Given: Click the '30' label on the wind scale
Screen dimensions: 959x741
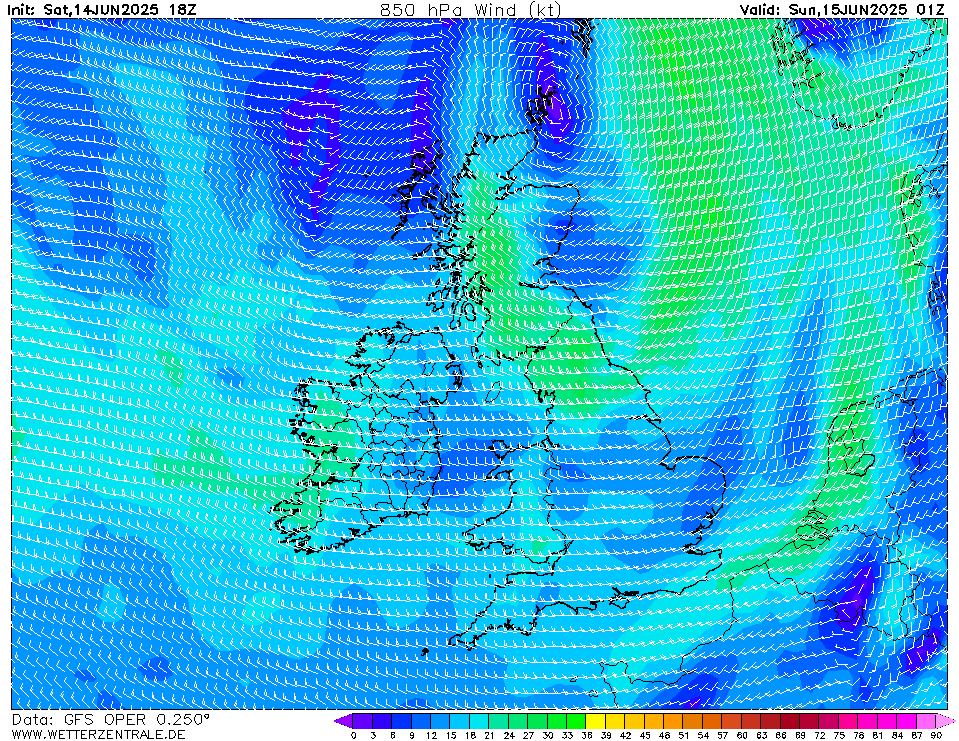Looking at the screenshot, I should click(x=547, y=735).
